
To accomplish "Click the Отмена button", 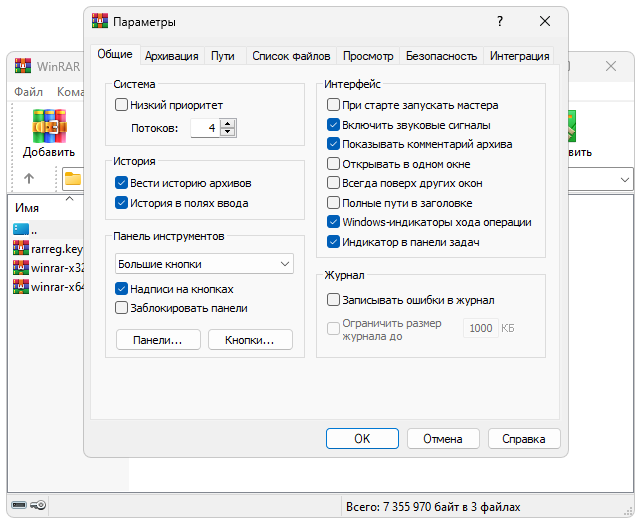I will click(443, 438).
